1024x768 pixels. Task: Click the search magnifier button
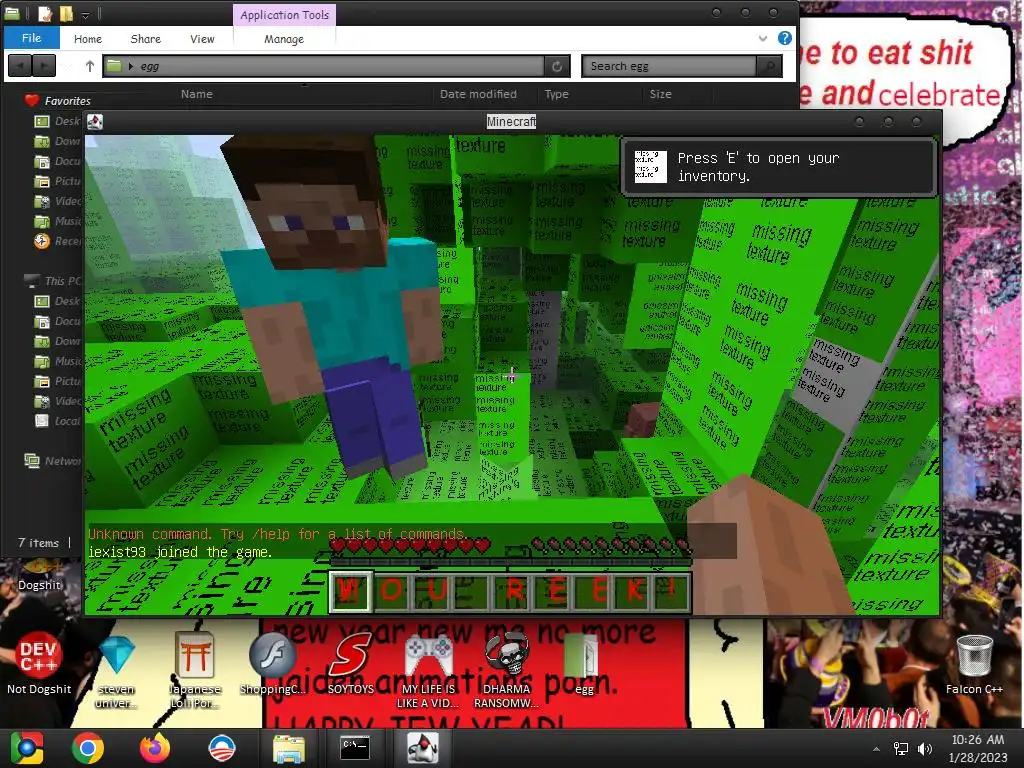[769, 66]
